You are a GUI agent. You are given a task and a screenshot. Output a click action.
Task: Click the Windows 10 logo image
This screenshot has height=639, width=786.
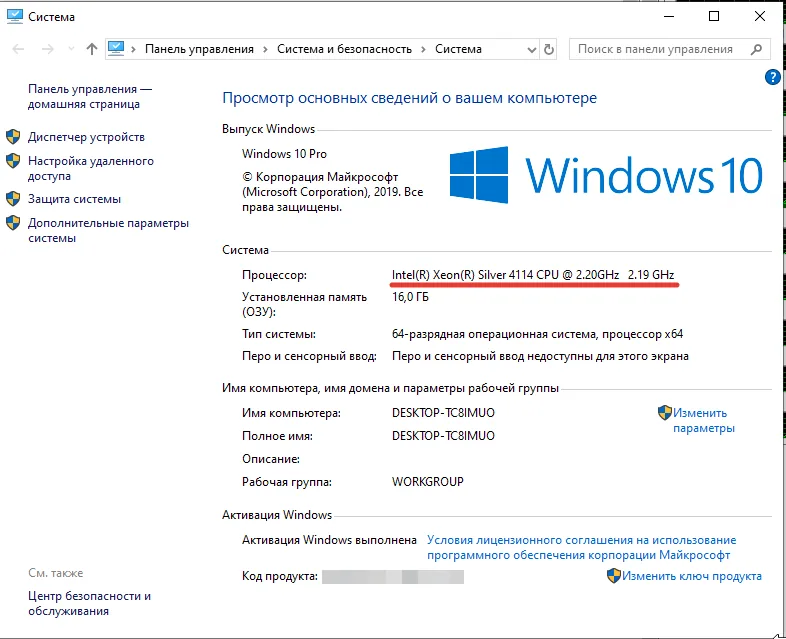coord(606,175)
